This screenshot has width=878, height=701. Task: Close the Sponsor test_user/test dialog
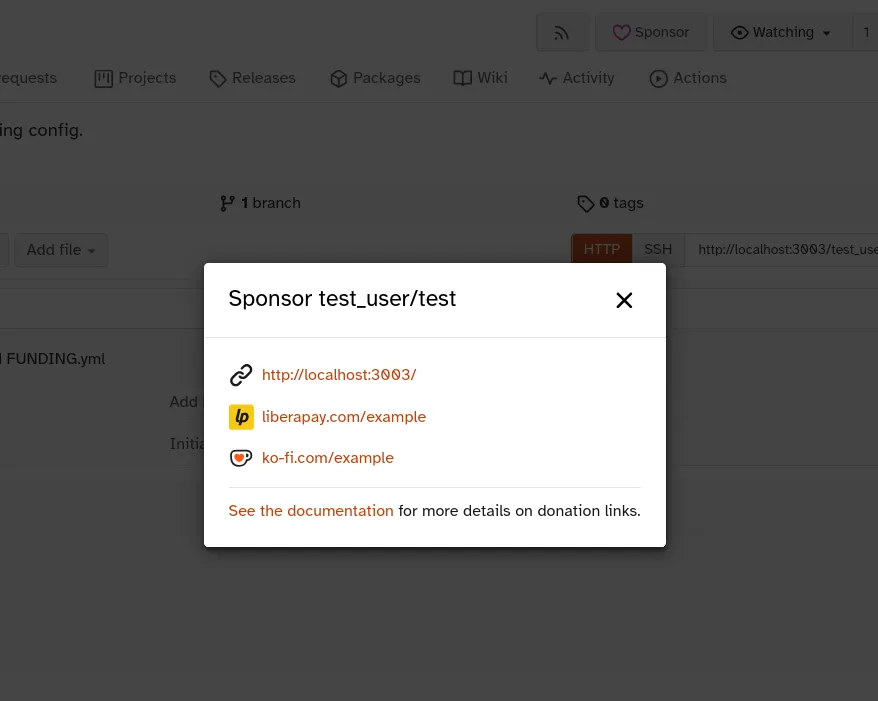point(624,300)
